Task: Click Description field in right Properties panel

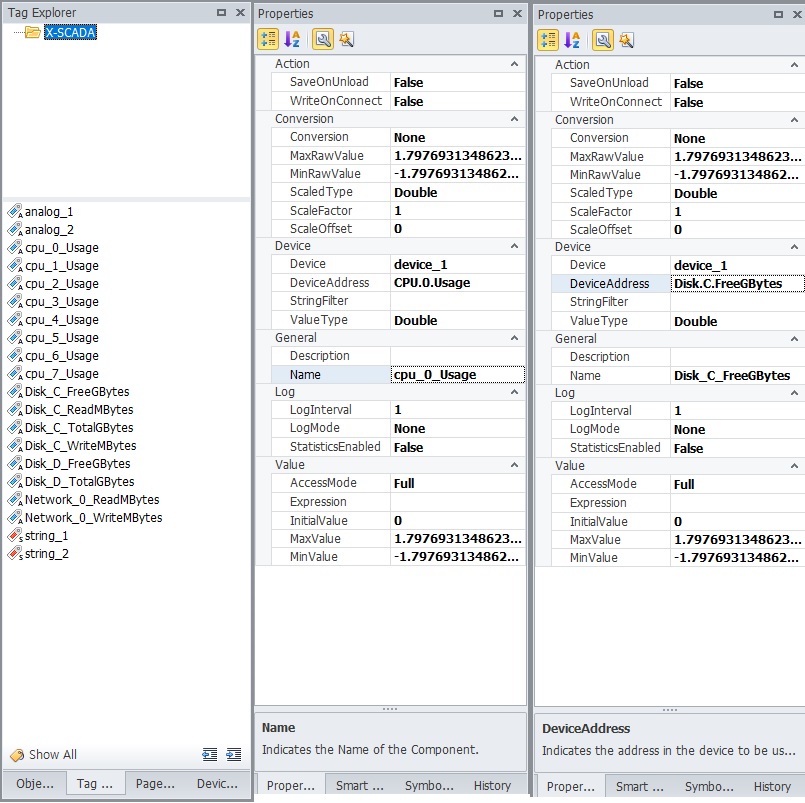Action: [x=738, y=357]
